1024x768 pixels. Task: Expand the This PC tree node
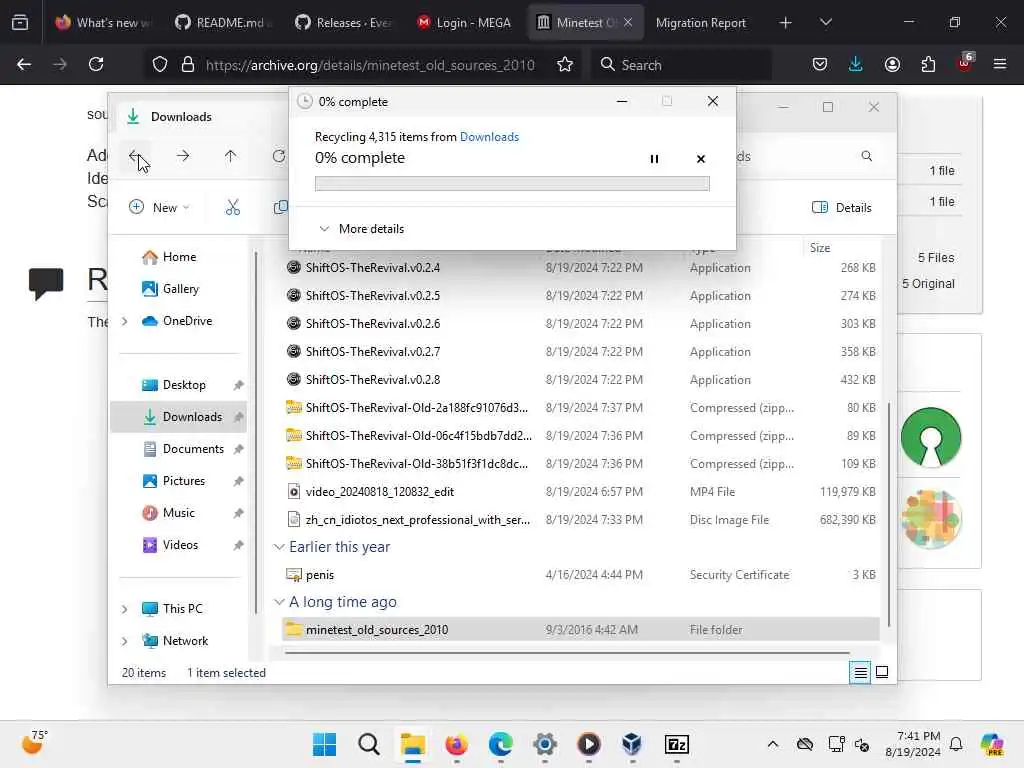point(125,609)
